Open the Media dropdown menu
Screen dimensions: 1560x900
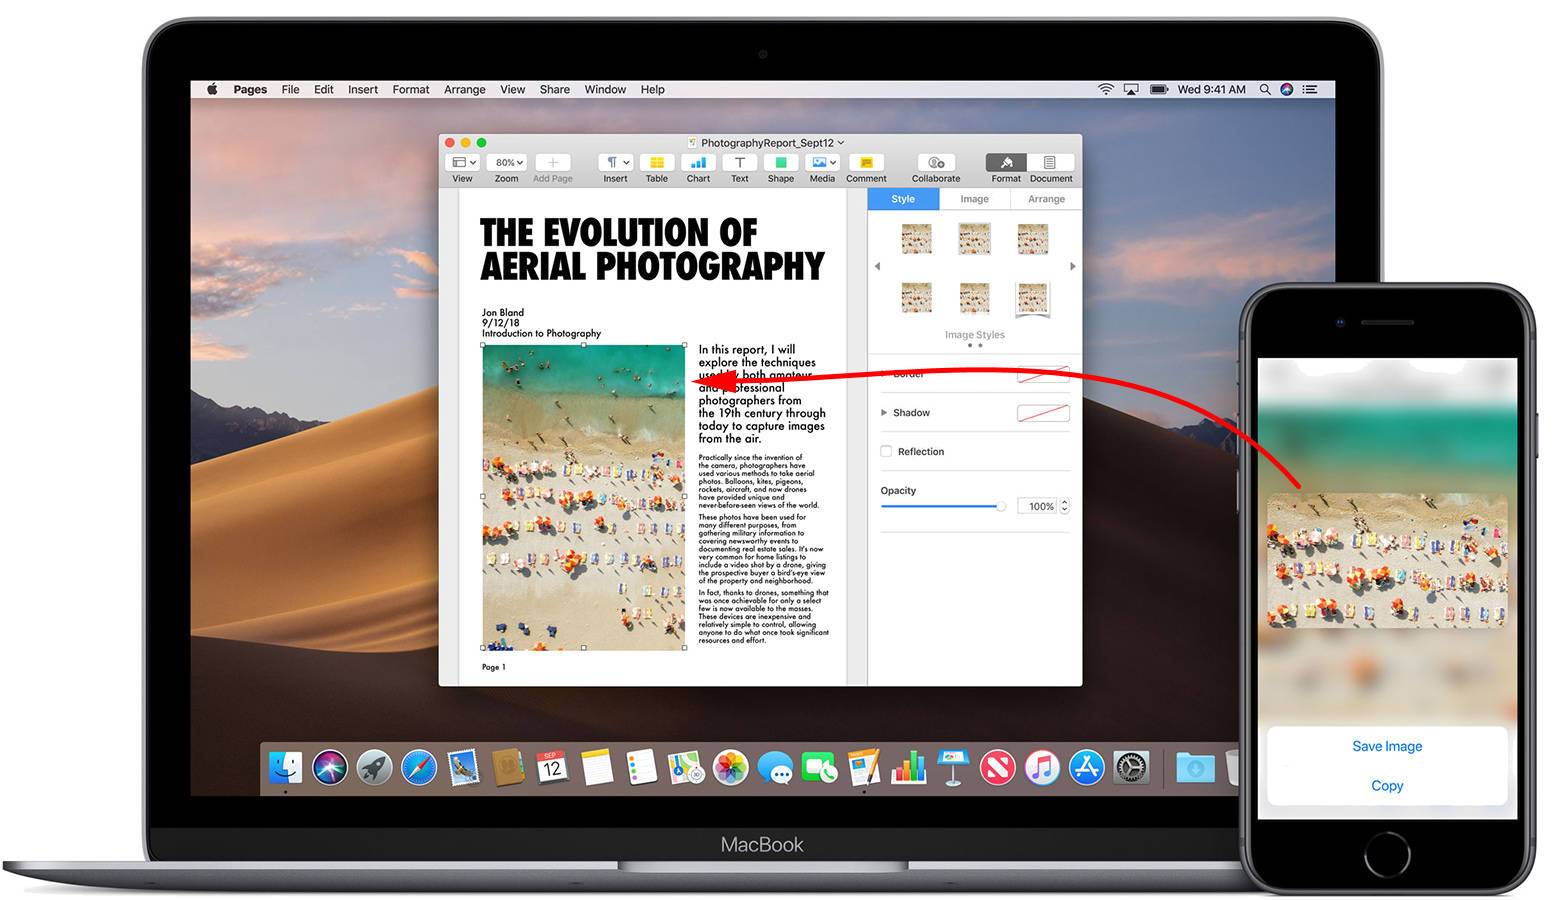tap(823, 163)
